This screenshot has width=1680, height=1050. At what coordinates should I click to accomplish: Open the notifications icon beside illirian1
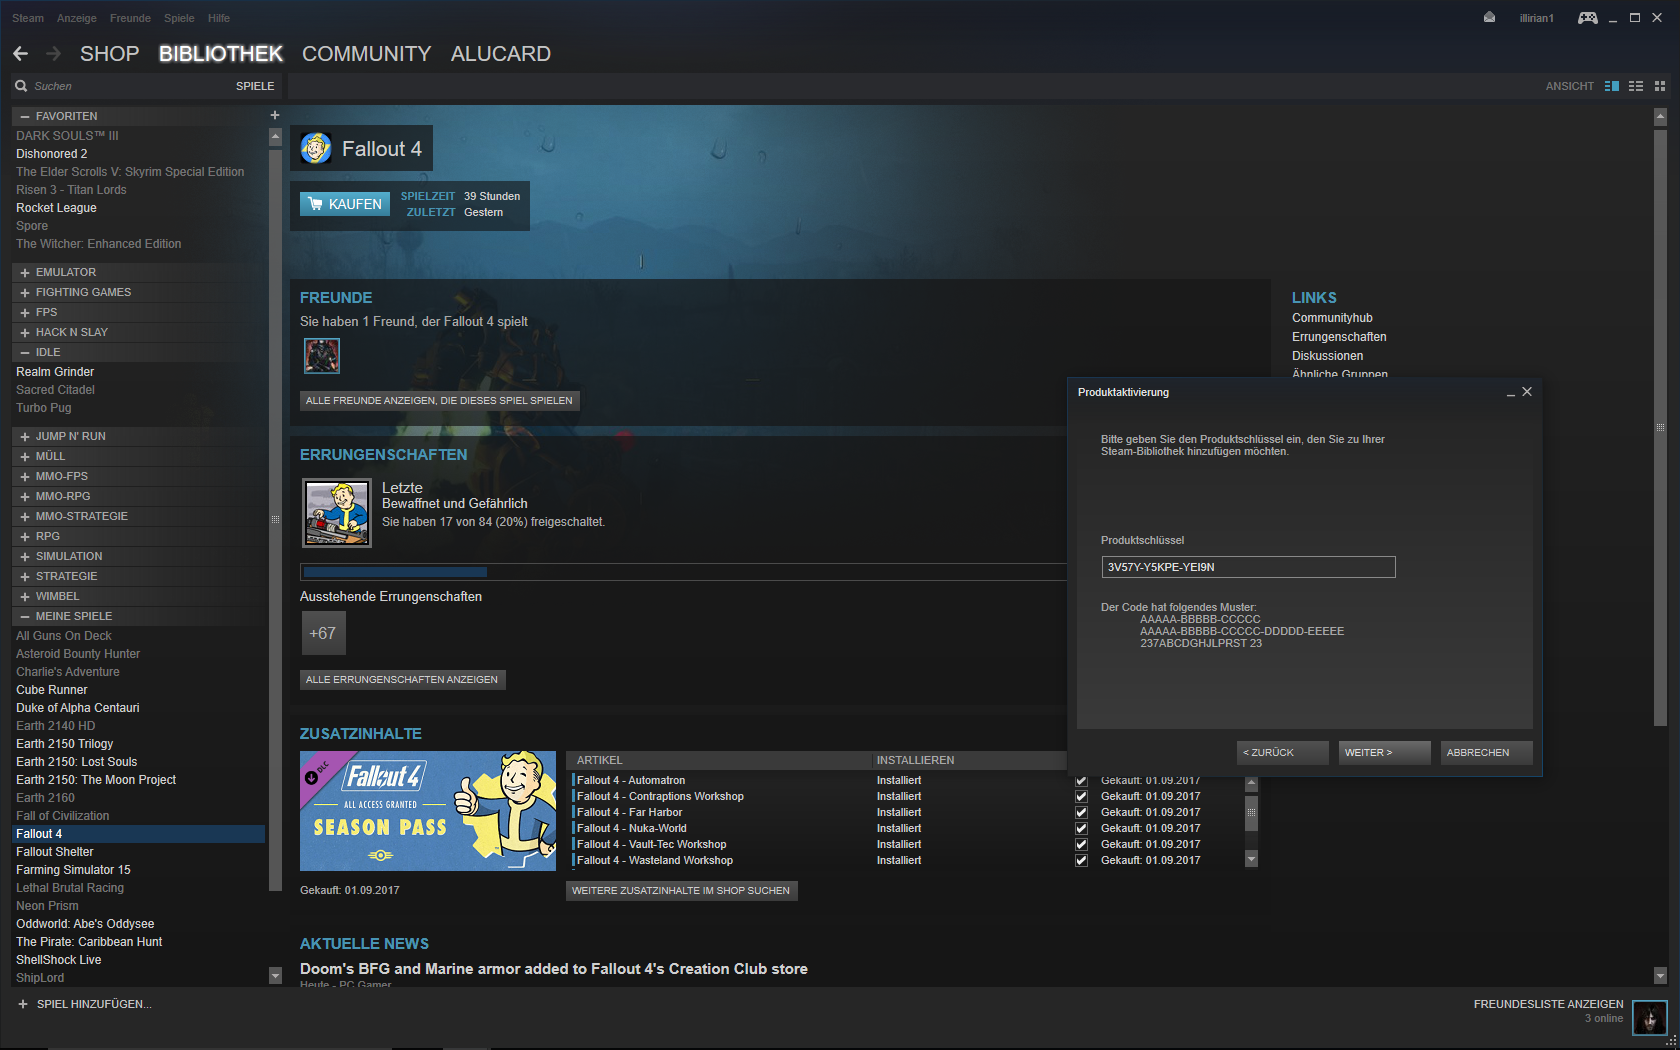click(x=1489, y=17)
